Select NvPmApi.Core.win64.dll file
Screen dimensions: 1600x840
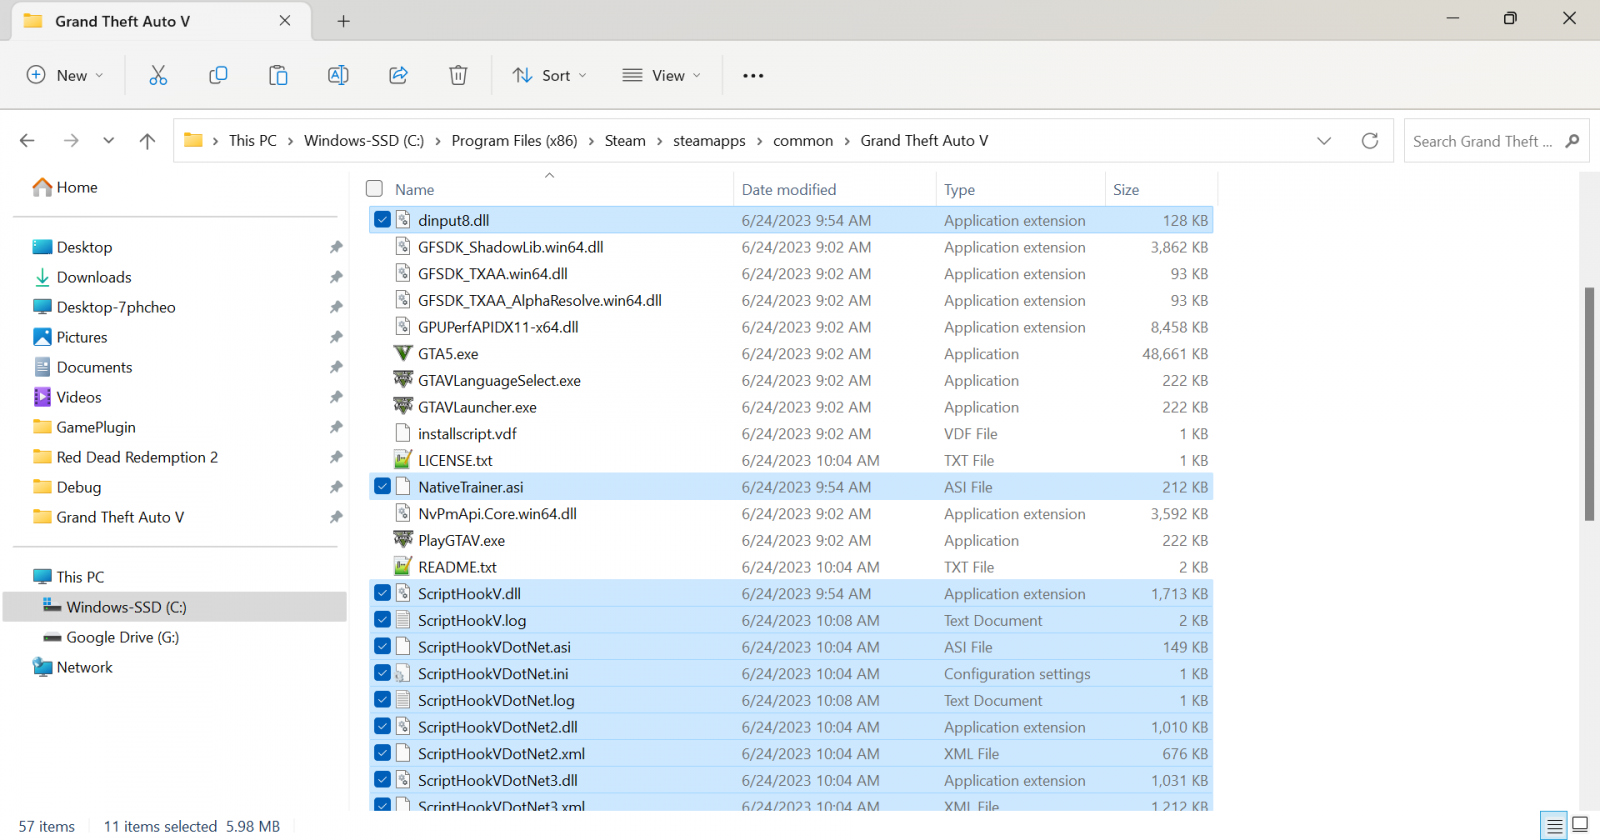pos(791,513)
